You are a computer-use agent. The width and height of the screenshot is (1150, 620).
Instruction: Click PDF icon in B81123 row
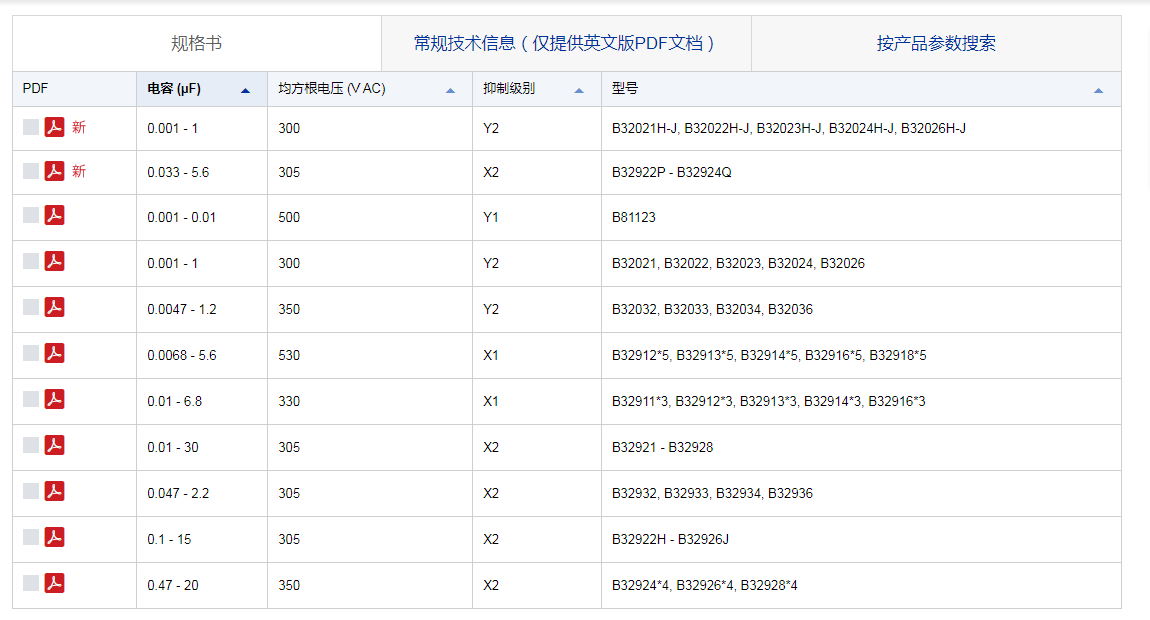pyautogui.click(x=54, y=215)
